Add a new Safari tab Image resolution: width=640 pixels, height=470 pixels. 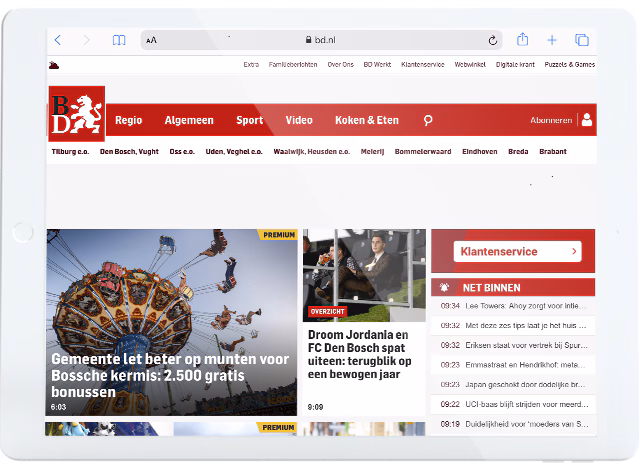(x=551, y=40)
